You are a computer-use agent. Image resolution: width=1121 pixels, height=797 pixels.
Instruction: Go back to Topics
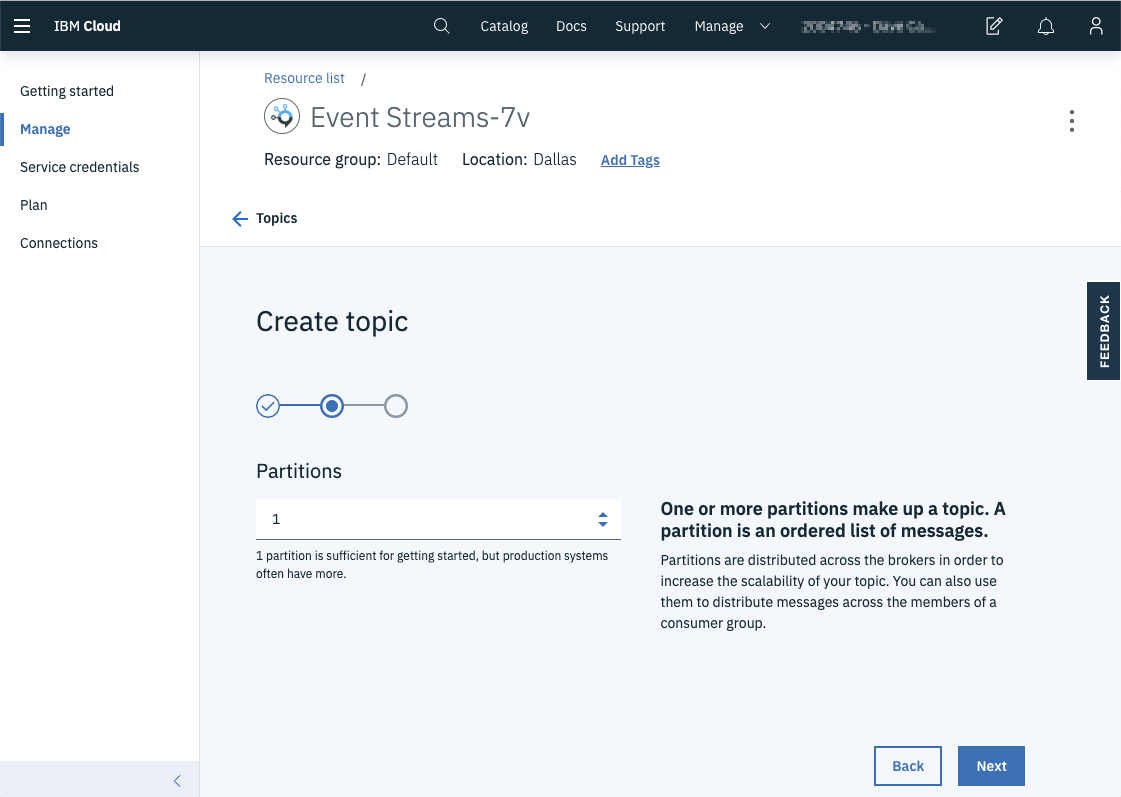click(277, 219)
